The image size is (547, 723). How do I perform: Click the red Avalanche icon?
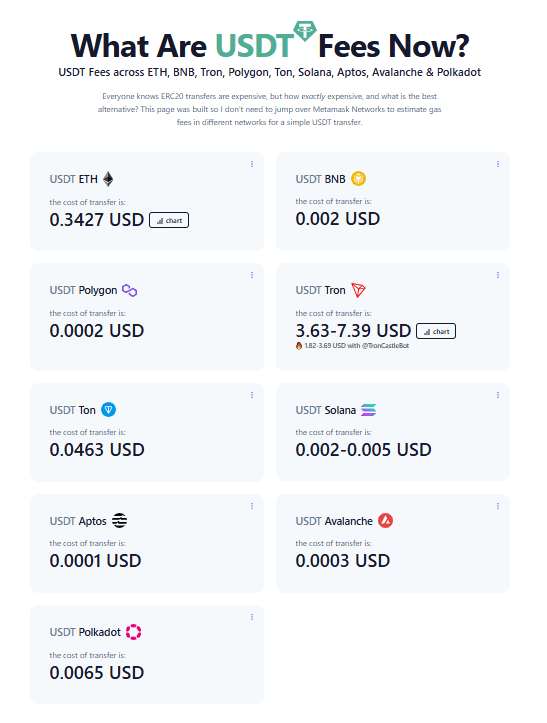pyautogui.click(x=386, y=521)
